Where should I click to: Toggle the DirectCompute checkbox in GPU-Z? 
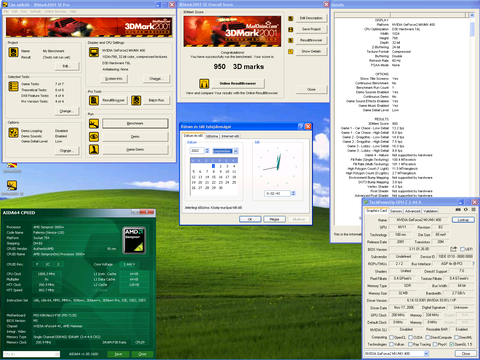[x=428, y=337]
